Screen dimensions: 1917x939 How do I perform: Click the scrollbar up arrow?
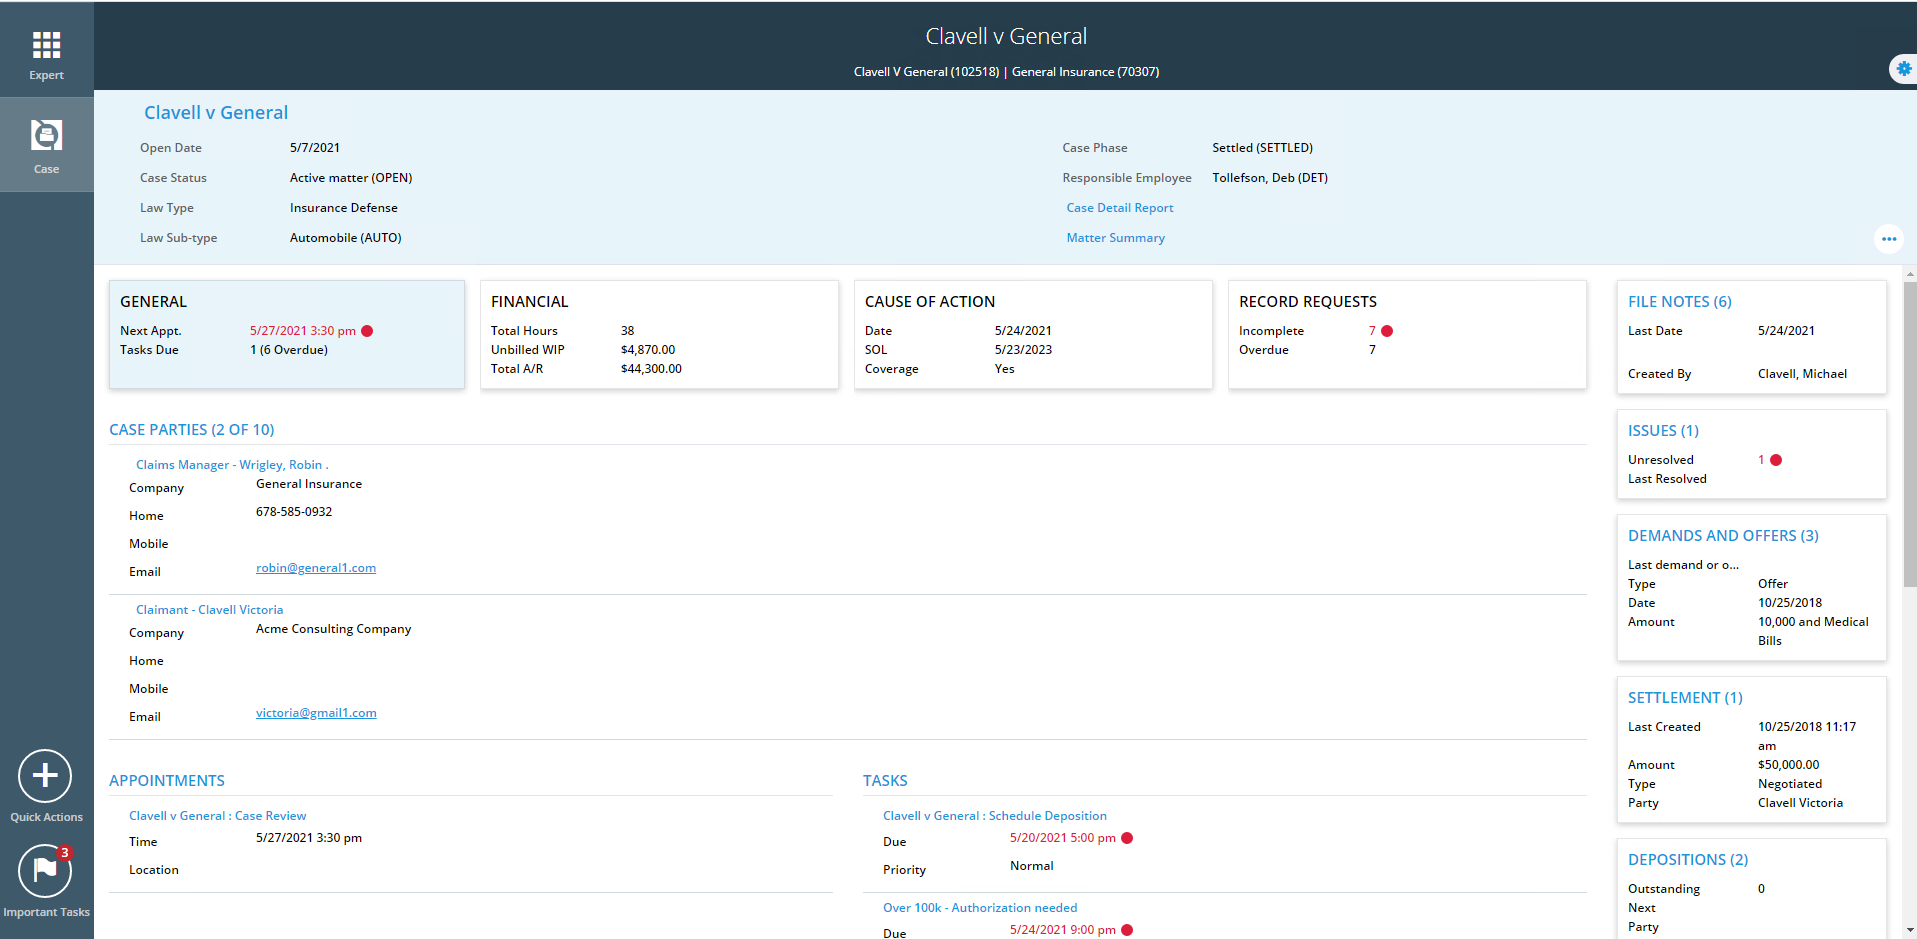click(x=1910, y=273)
